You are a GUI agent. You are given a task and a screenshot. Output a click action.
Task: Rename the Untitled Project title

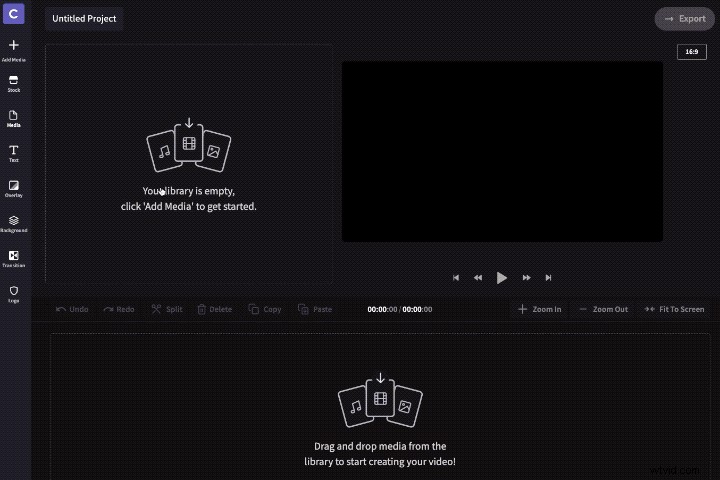(84, 18)
